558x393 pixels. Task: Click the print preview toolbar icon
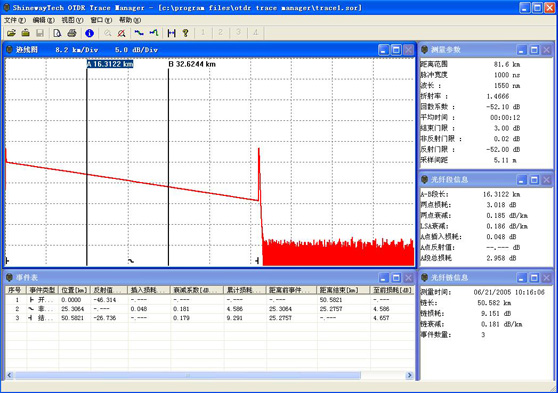pyautogui.click(x=57, y=33)
